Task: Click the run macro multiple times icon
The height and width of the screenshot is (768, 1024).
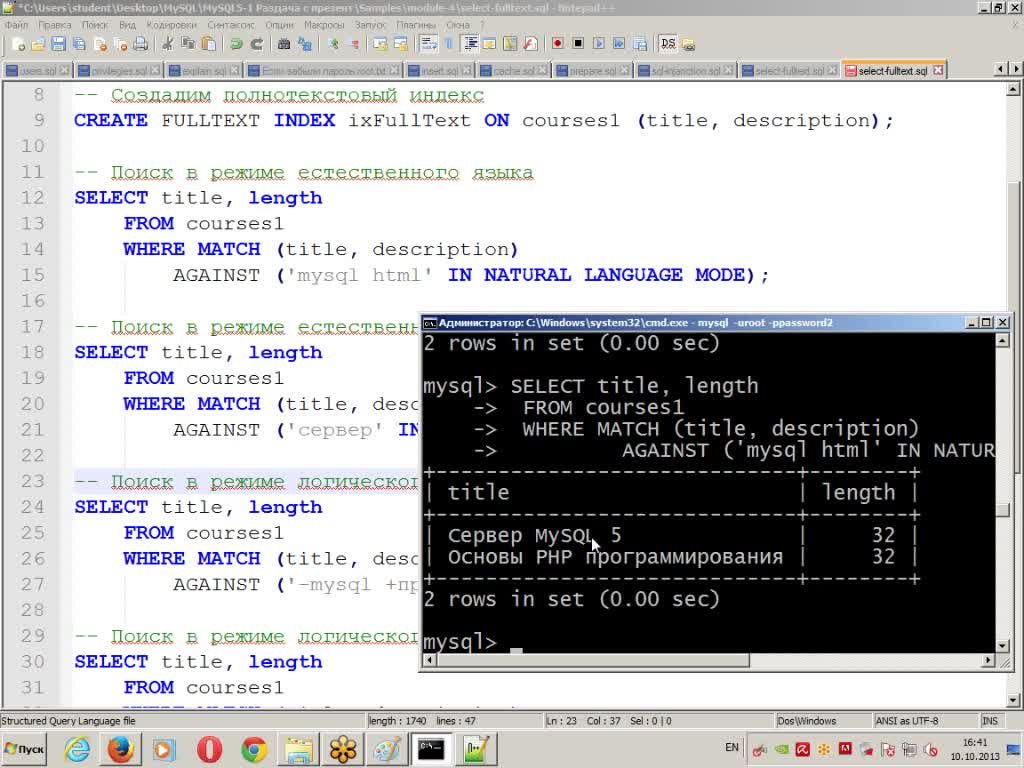Action: [619, 44]
